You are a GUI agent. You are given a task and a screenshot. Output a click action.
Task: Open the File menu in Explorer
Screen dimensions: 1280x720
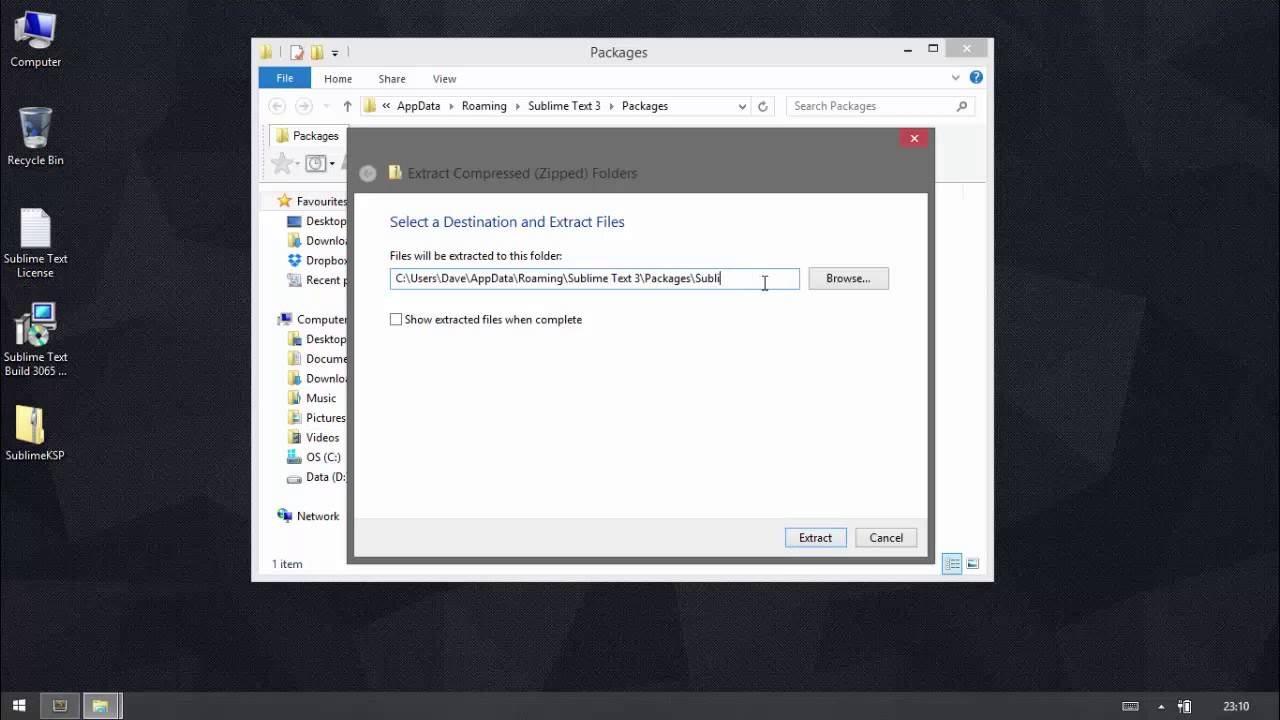pyautogui.click(x=285, y=78)
